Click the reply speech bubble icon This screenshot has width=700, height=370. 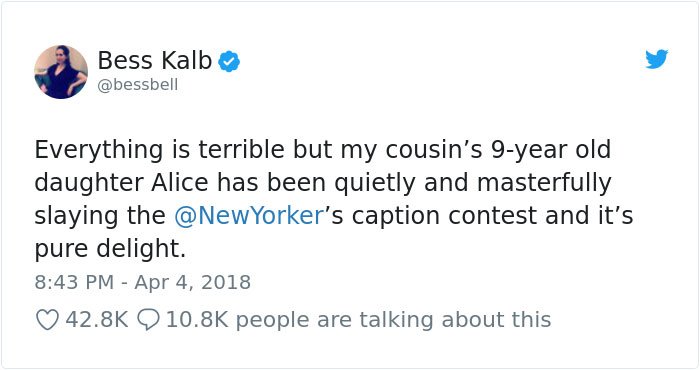(148, 320)
